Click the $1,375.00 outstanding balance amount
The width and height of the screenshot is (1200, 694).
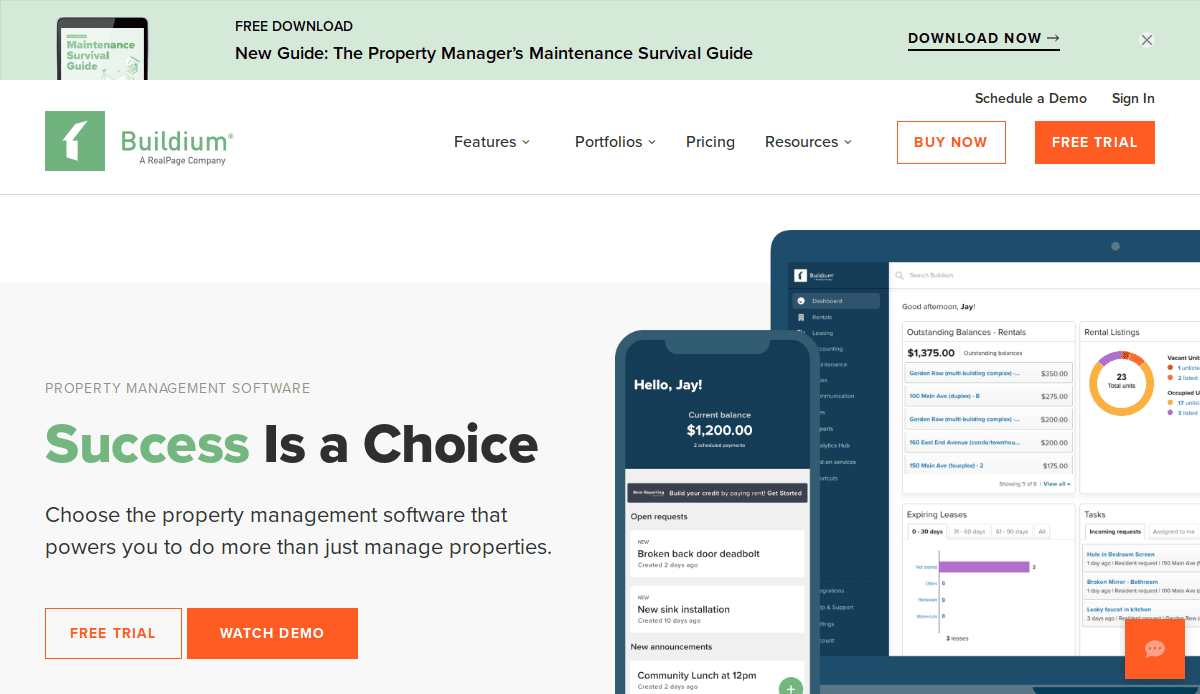click(x=931, y=353)
